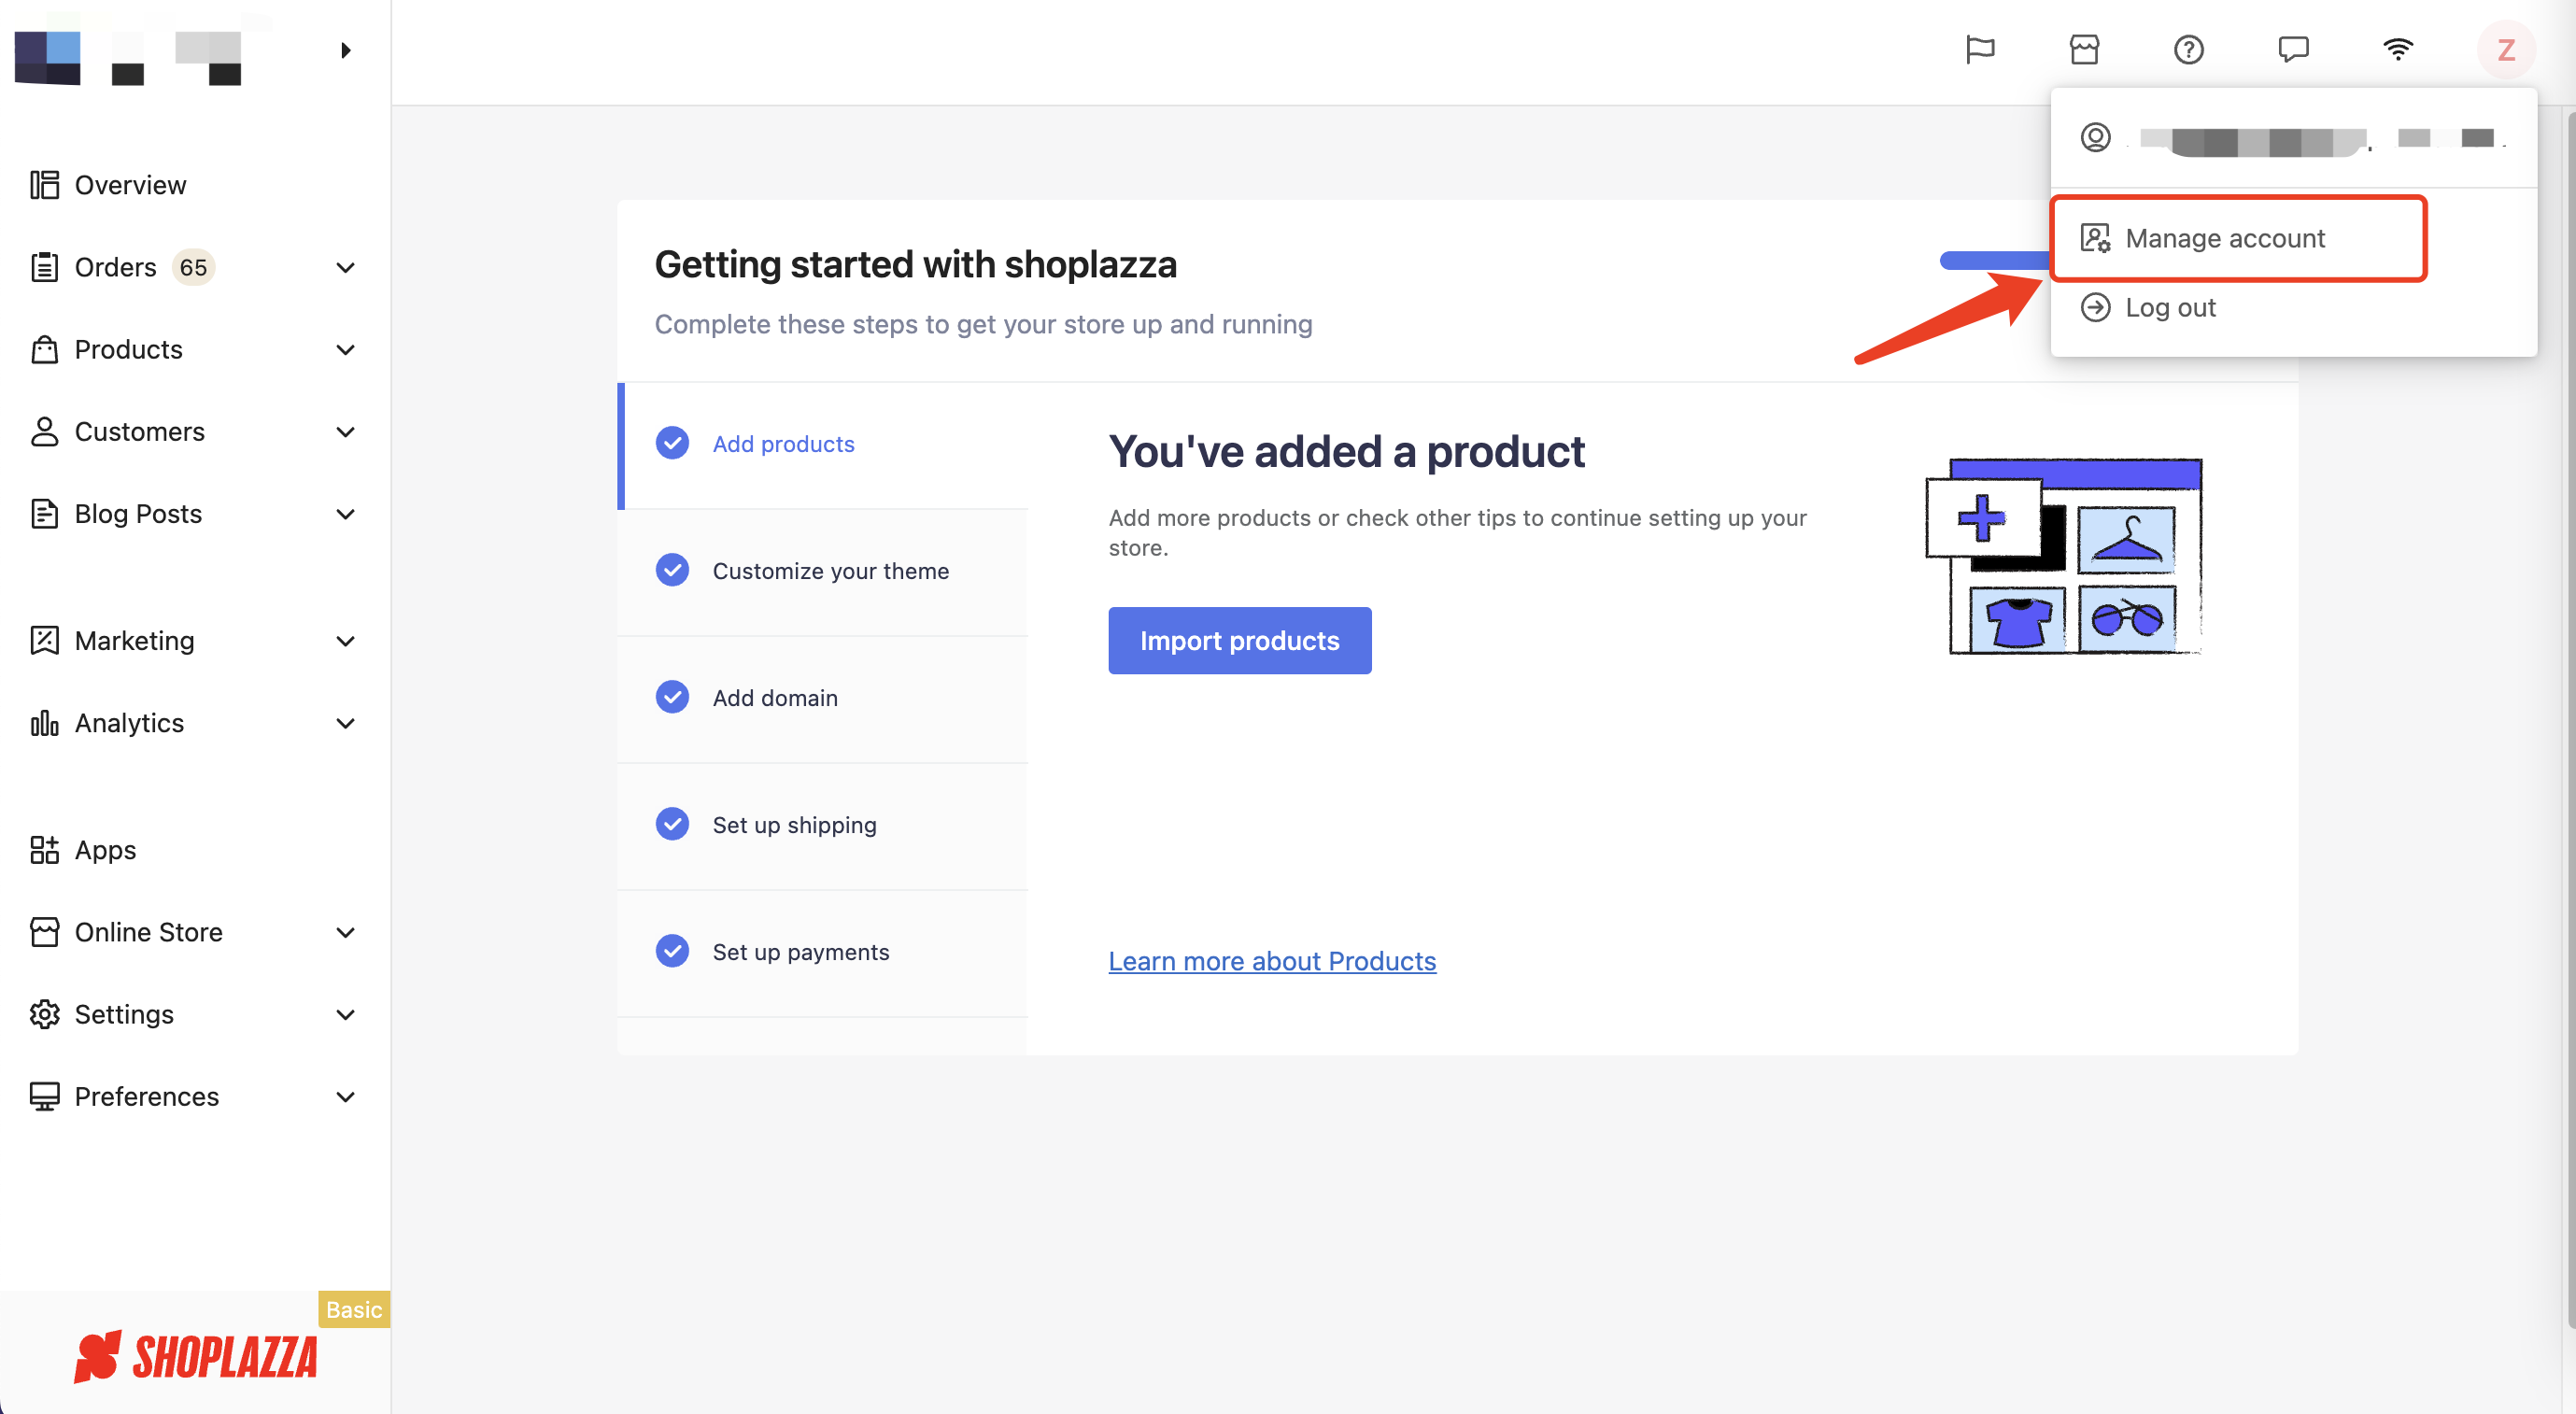Click the Manage account person-gear icon
2576x1414 pixels.
(x=2095, y=238)
